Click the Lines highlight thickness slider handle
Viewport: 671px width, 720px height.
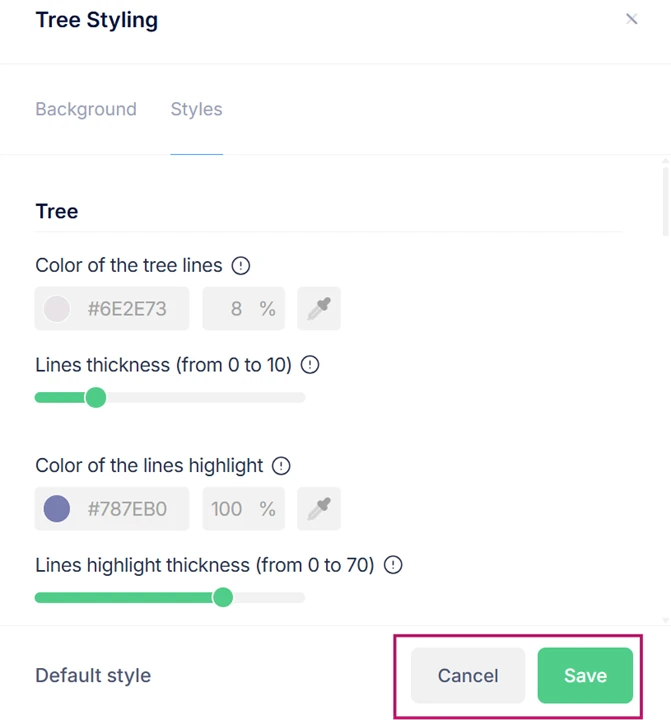point(223,598)
